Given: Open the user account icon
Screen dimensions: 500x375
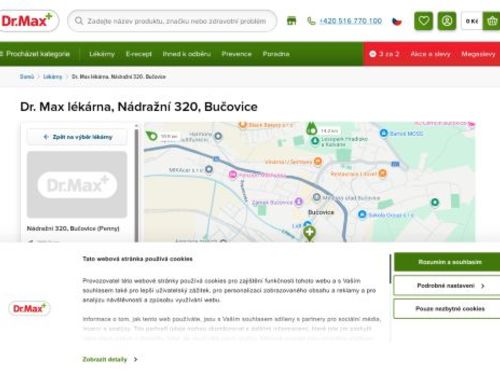Looking at the screenshot, I should (447, 21).
